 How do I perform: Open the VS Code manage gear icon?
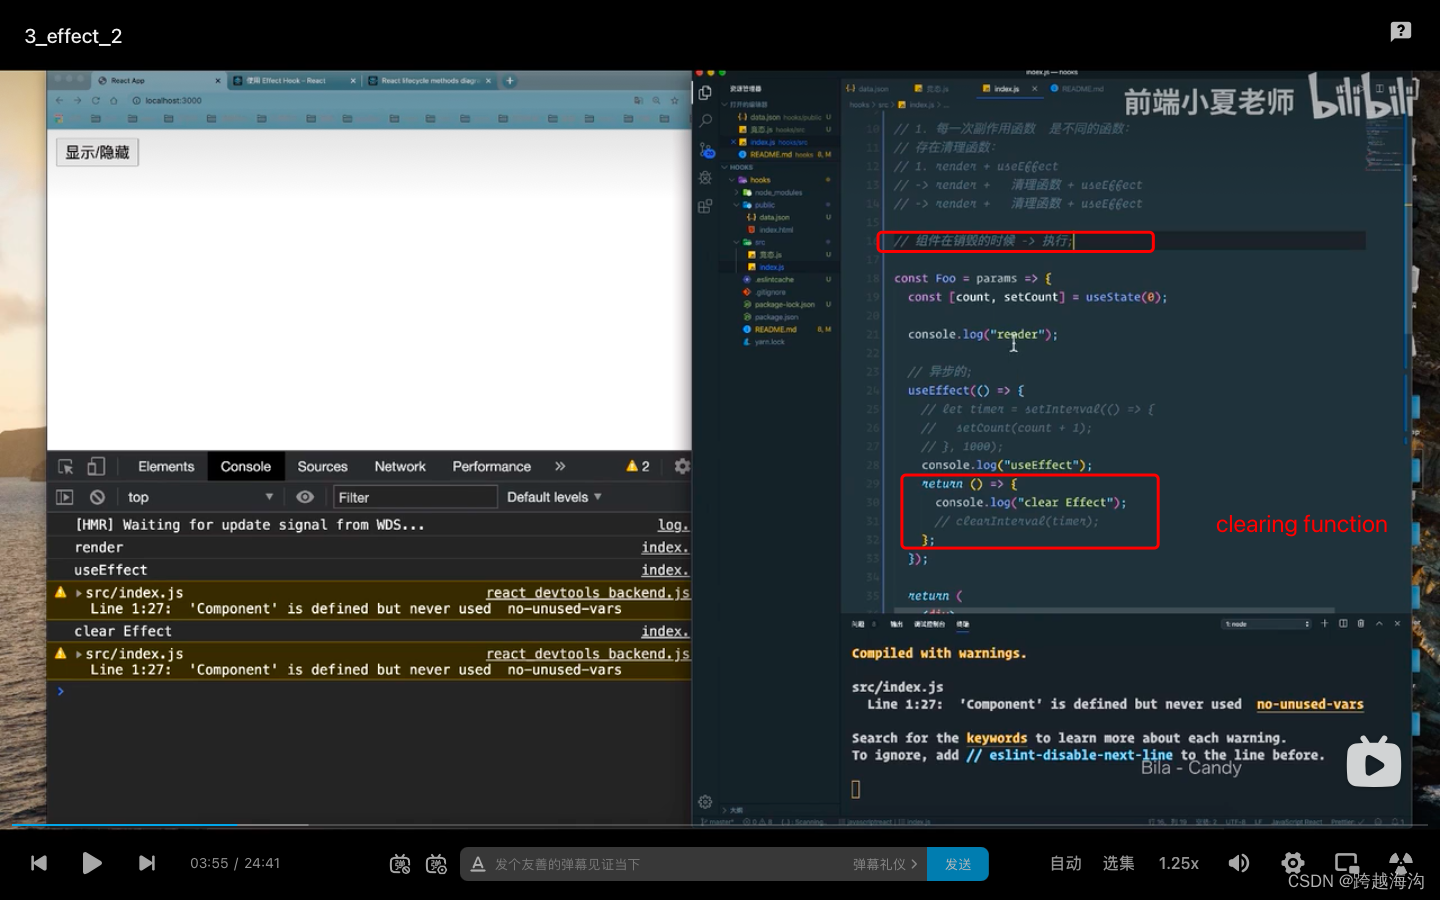point(705,802)
